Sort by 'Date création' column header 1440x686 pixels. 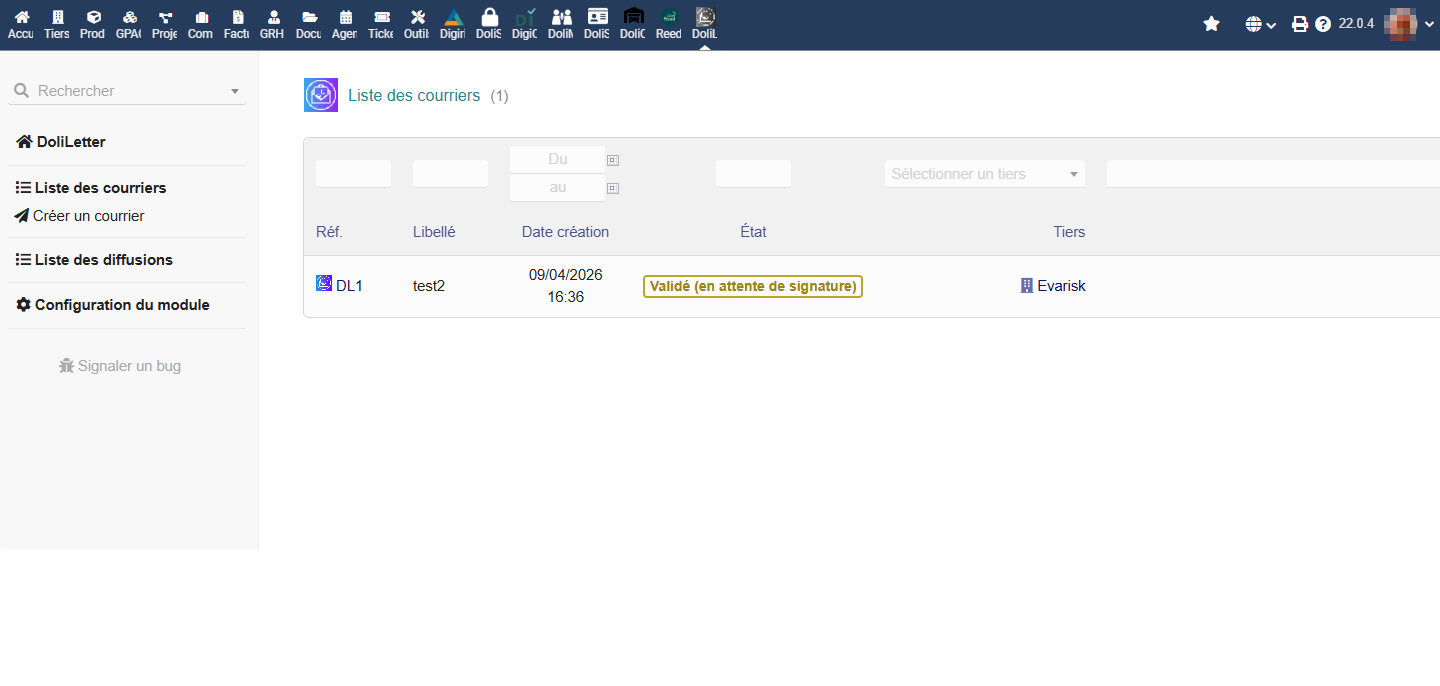[565, 232]
